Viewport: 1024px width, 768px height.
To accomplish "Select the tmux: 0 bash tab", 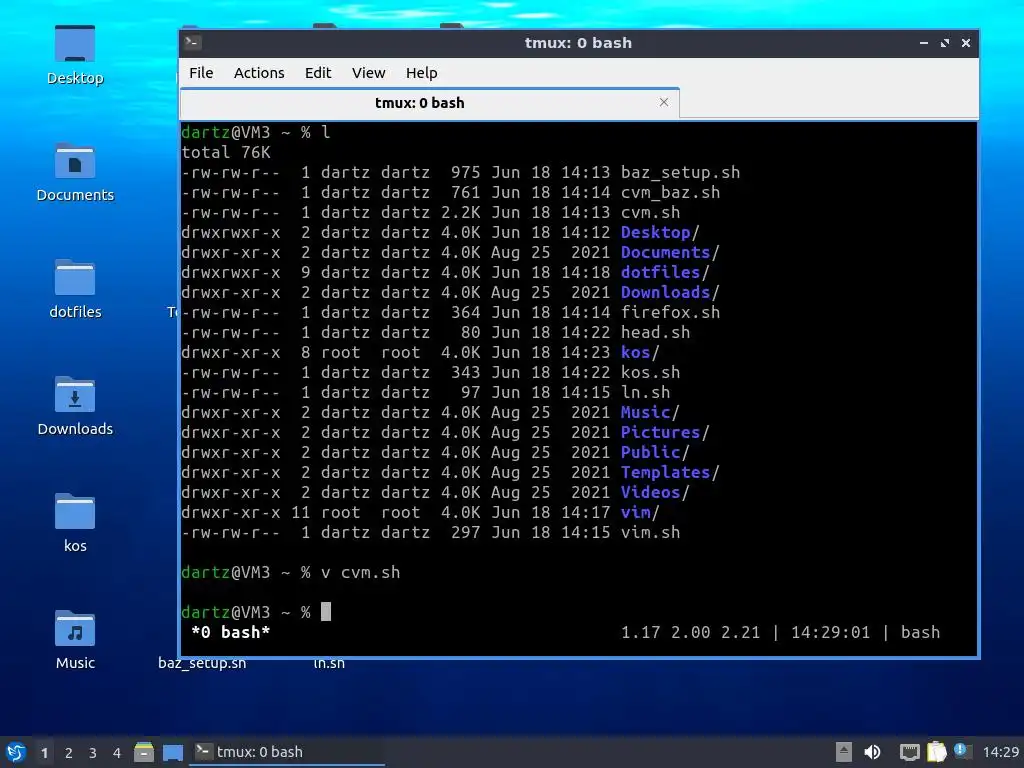I will [x=430, y=103].
